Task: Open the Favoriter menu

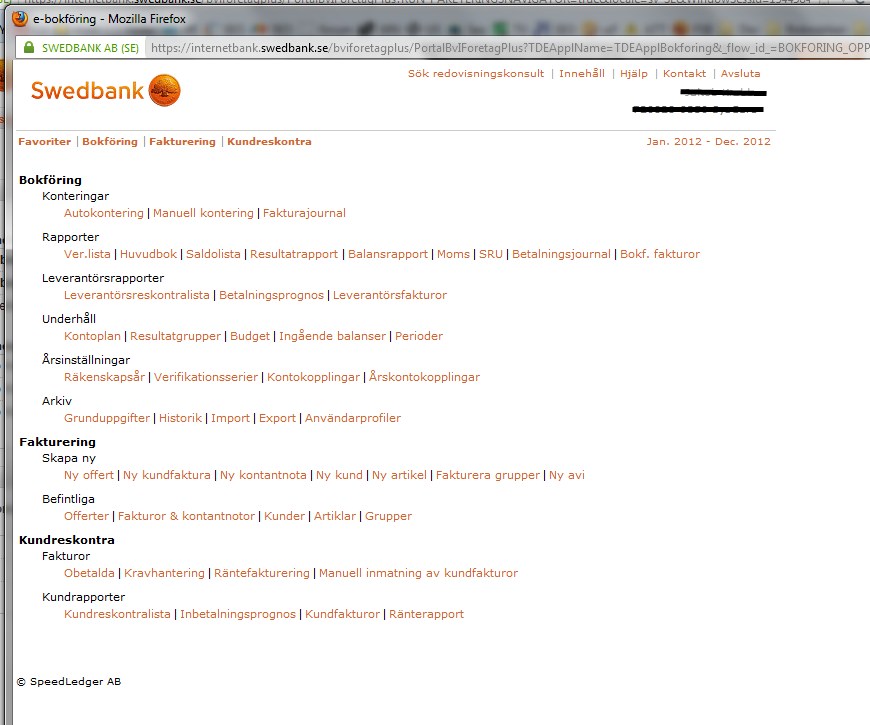Action: click(x=45, y=141)
